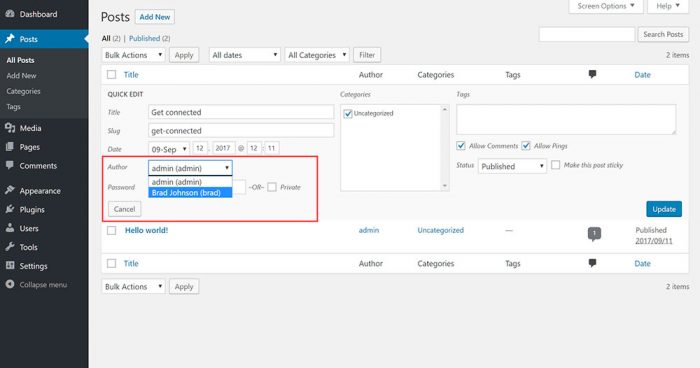Click the Posts pushpin icon
This screenshot has height=368, width=700.
pyautogui.click(x=10, y=39)
